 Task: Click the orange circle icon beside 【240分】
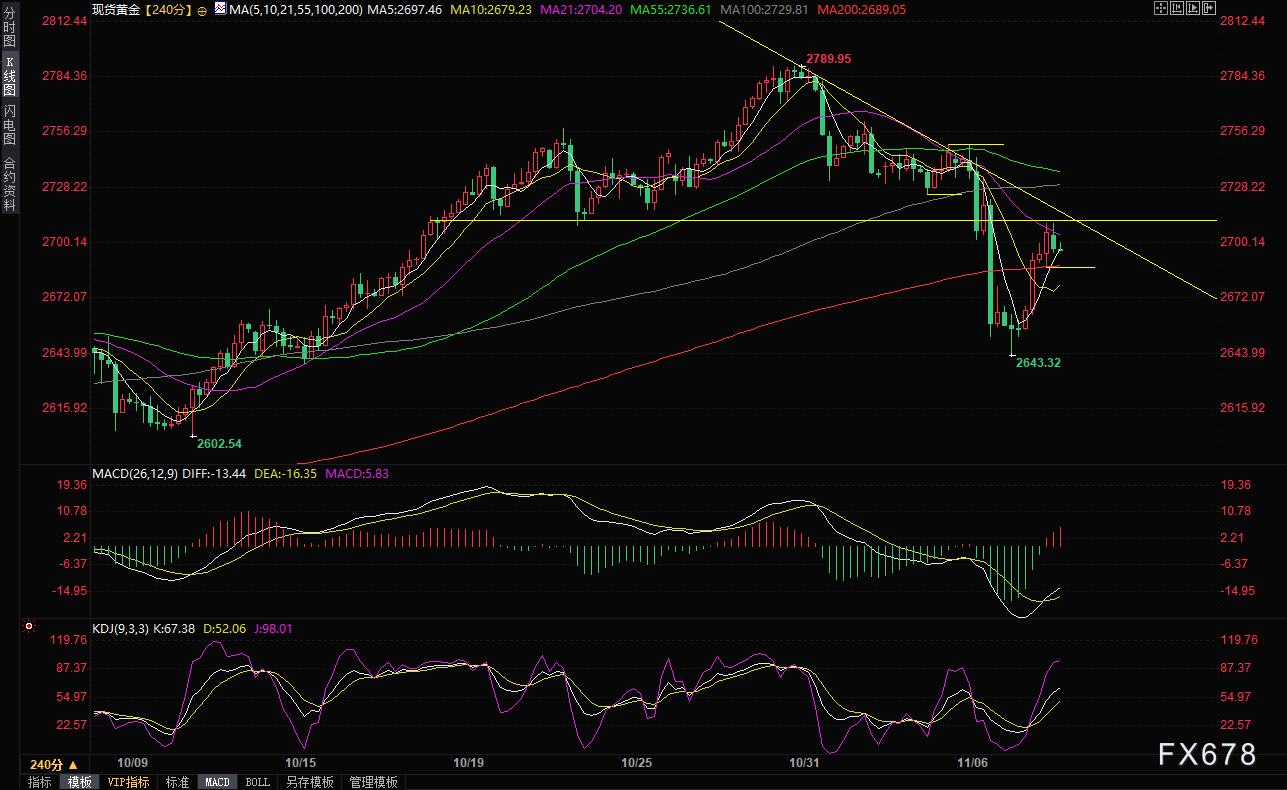point(202,9)
